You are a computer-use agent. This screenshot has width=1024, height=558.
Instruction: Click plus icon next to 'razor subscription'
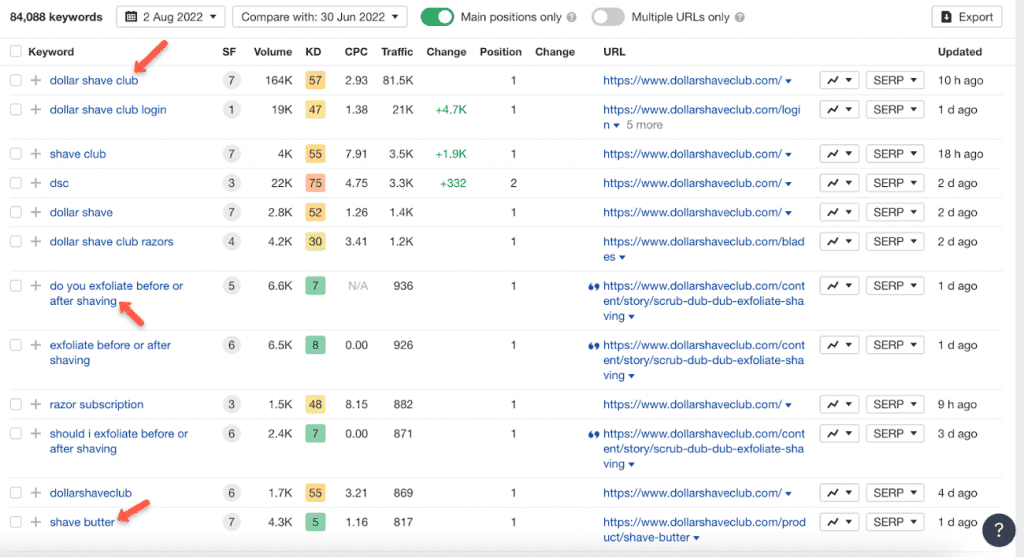click(x=35, y=405)
